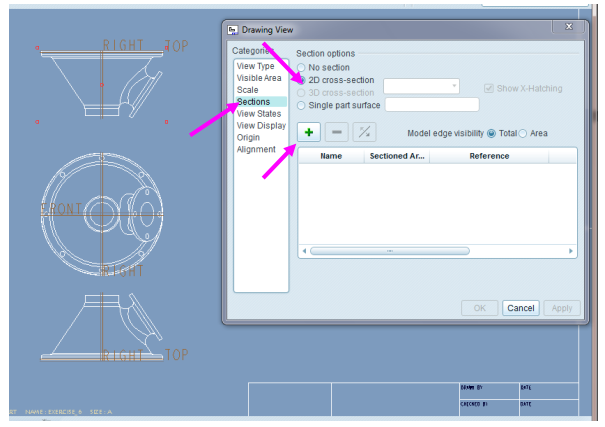605x427 pixels.
Task: Select Visible Area category
Action: coord(259,78)
